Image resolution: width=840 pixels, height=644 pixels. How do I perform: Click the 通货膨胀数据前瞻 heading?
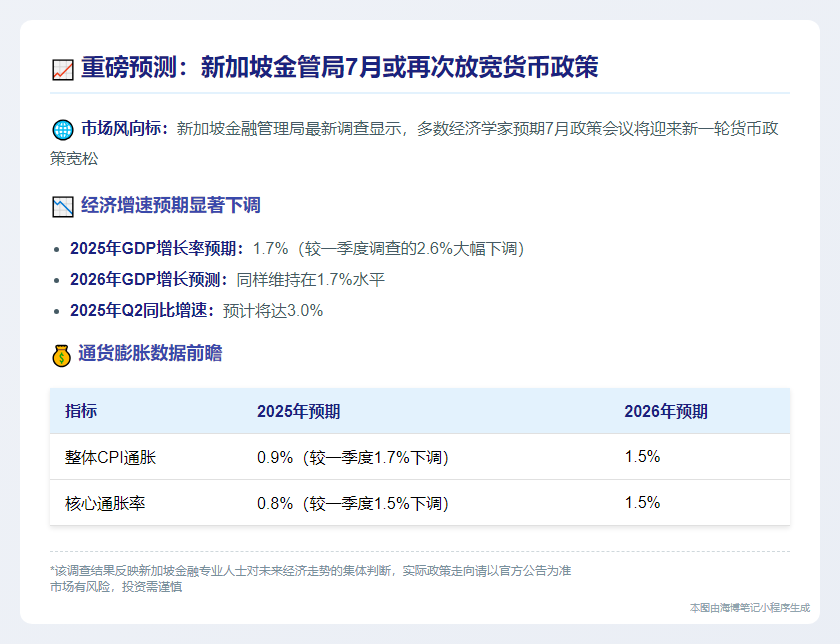150,354
